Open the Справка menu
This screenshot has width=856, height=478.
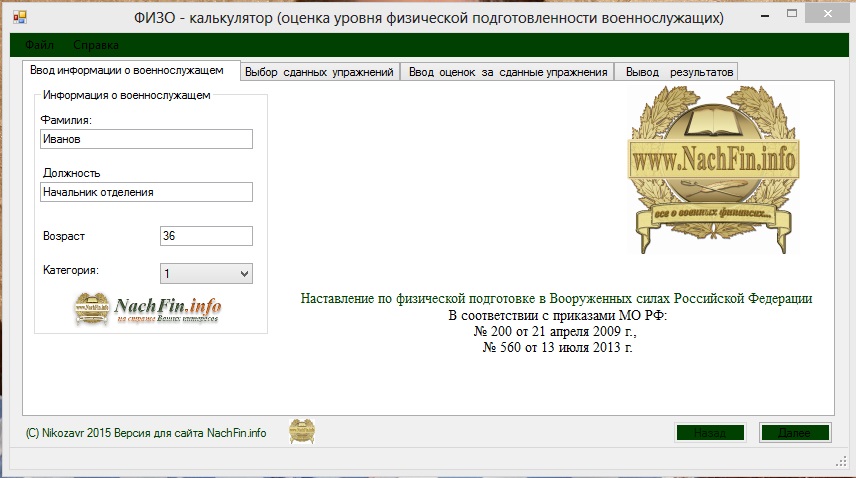[96, 45]
